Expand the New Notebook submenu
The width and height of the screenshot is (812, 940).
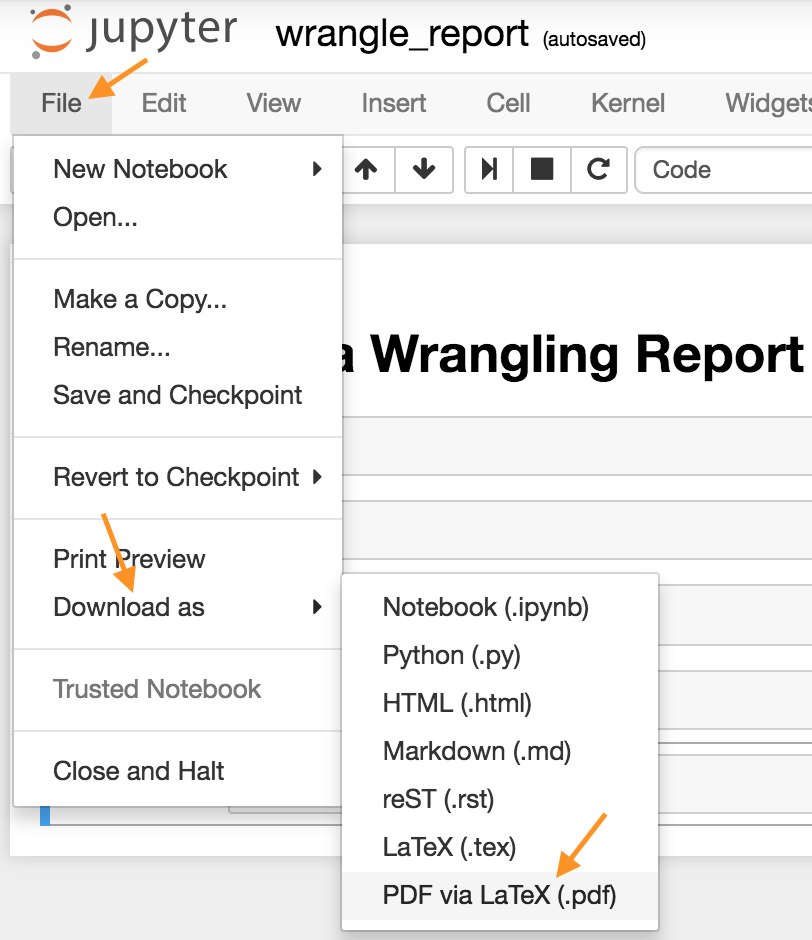[x=139, y=169]
